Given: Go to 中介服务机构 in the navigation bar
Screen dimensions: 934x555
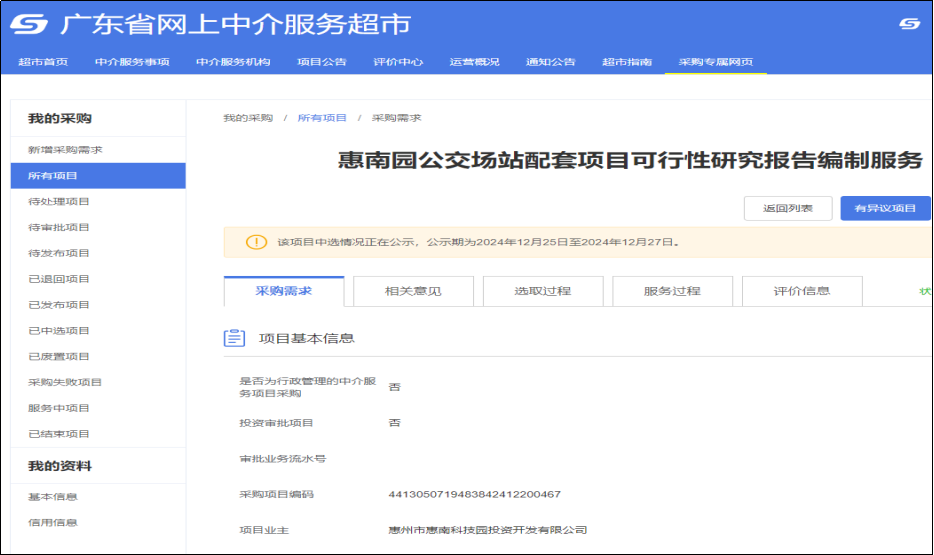Looking at the screenshot, I should (233, 62).
